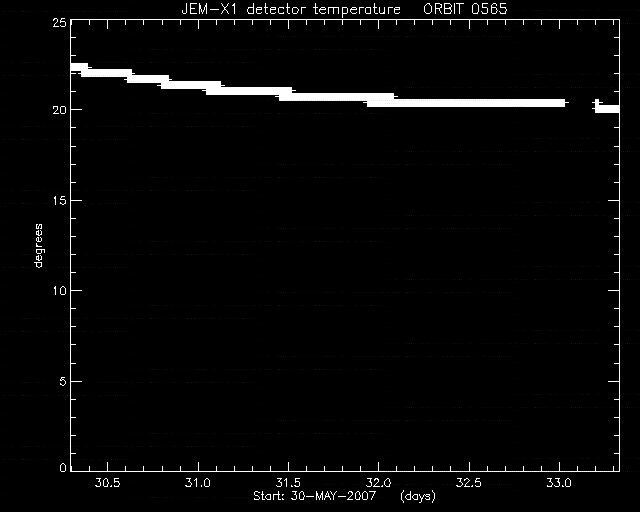This screenshot has width=640, height=512.
Task: Click the x-axis tick label 30.5
Action: 107,483
